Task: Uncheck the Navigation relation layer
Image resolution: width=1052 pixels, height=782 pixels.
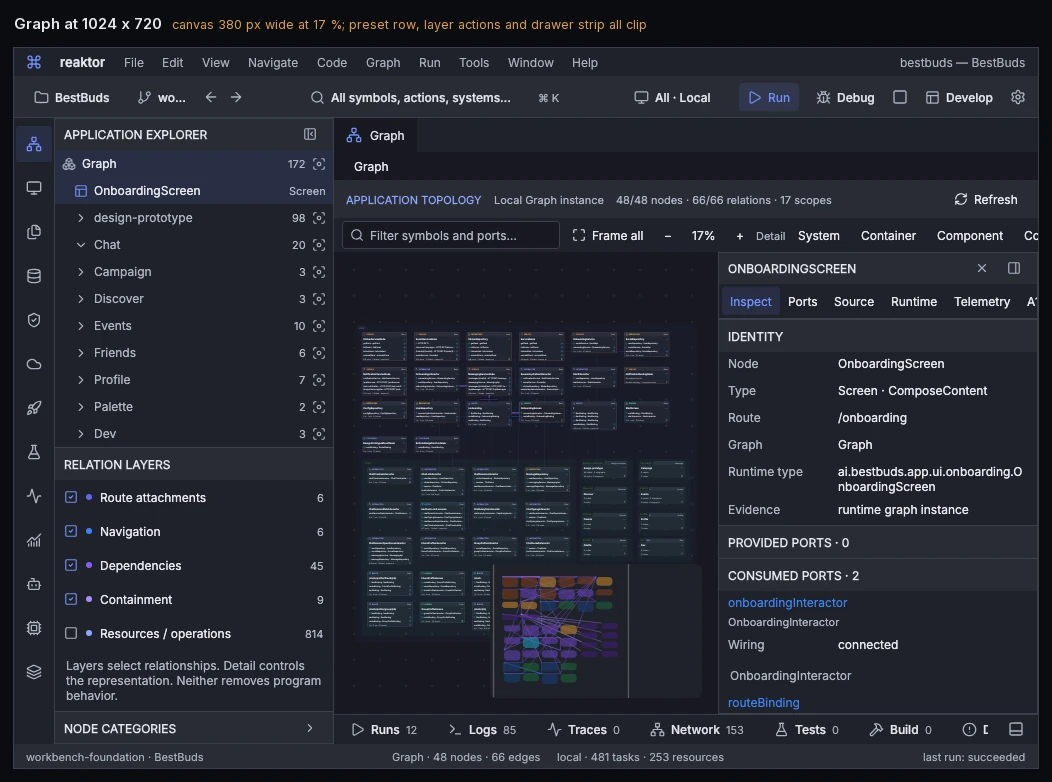Action: click(71, 531)
